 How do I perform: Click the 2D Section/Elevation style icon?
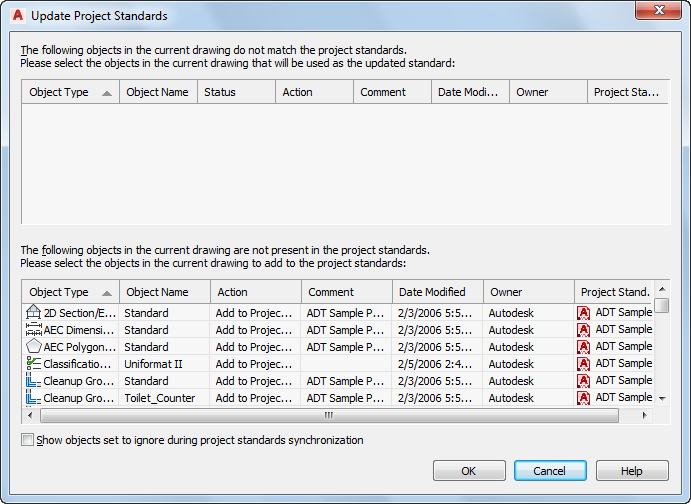34,313
